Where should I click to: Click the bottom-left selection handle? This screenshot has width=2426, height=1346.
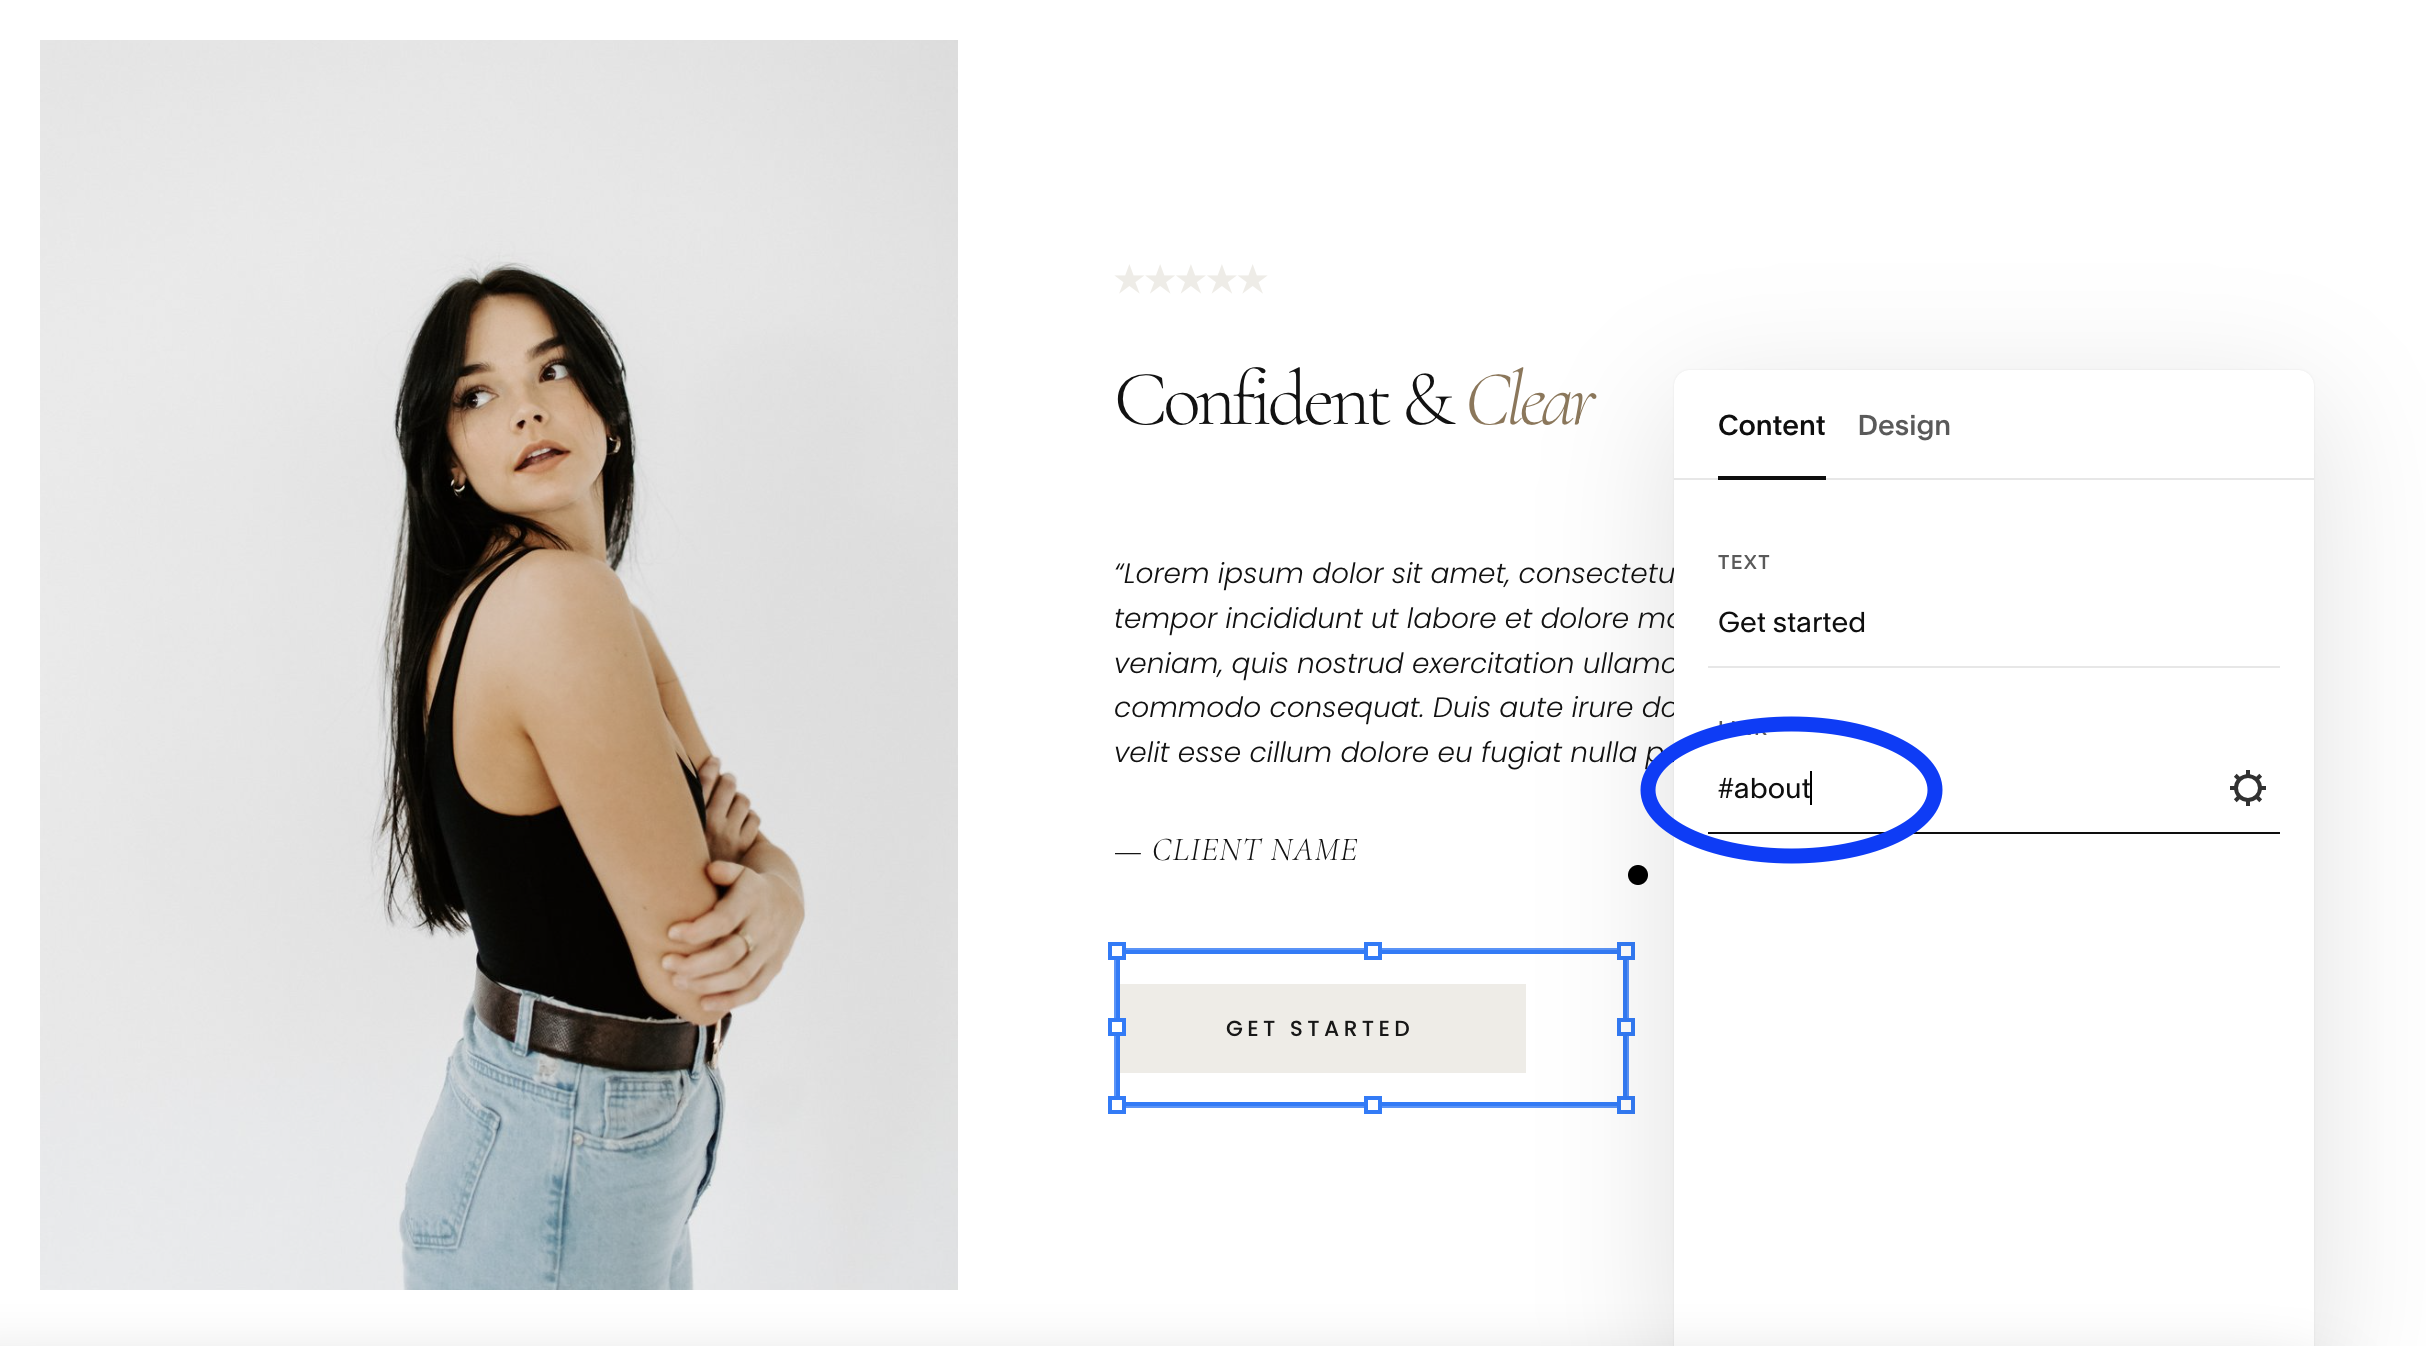pyautogui.click(x=1117, y=1105)
